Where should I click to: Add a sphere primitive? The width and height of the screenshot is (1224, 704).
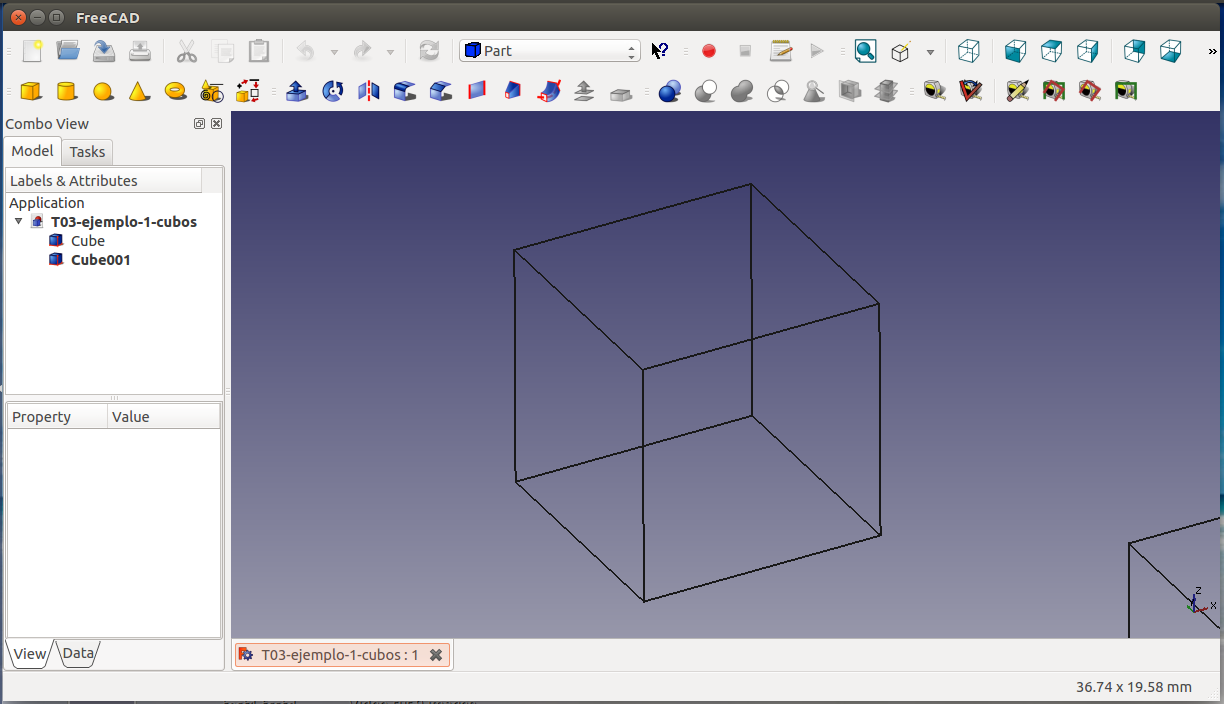click(x=103, y=92)
